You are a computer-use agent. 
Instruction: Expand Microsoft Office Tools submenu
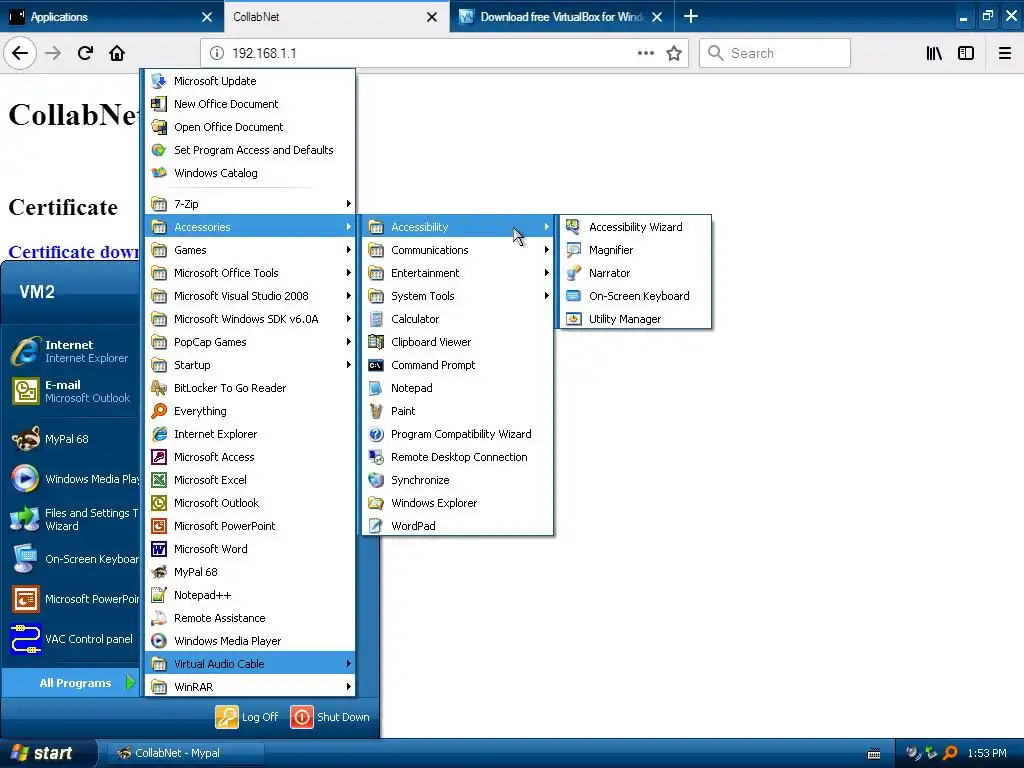tap(250, 273)
